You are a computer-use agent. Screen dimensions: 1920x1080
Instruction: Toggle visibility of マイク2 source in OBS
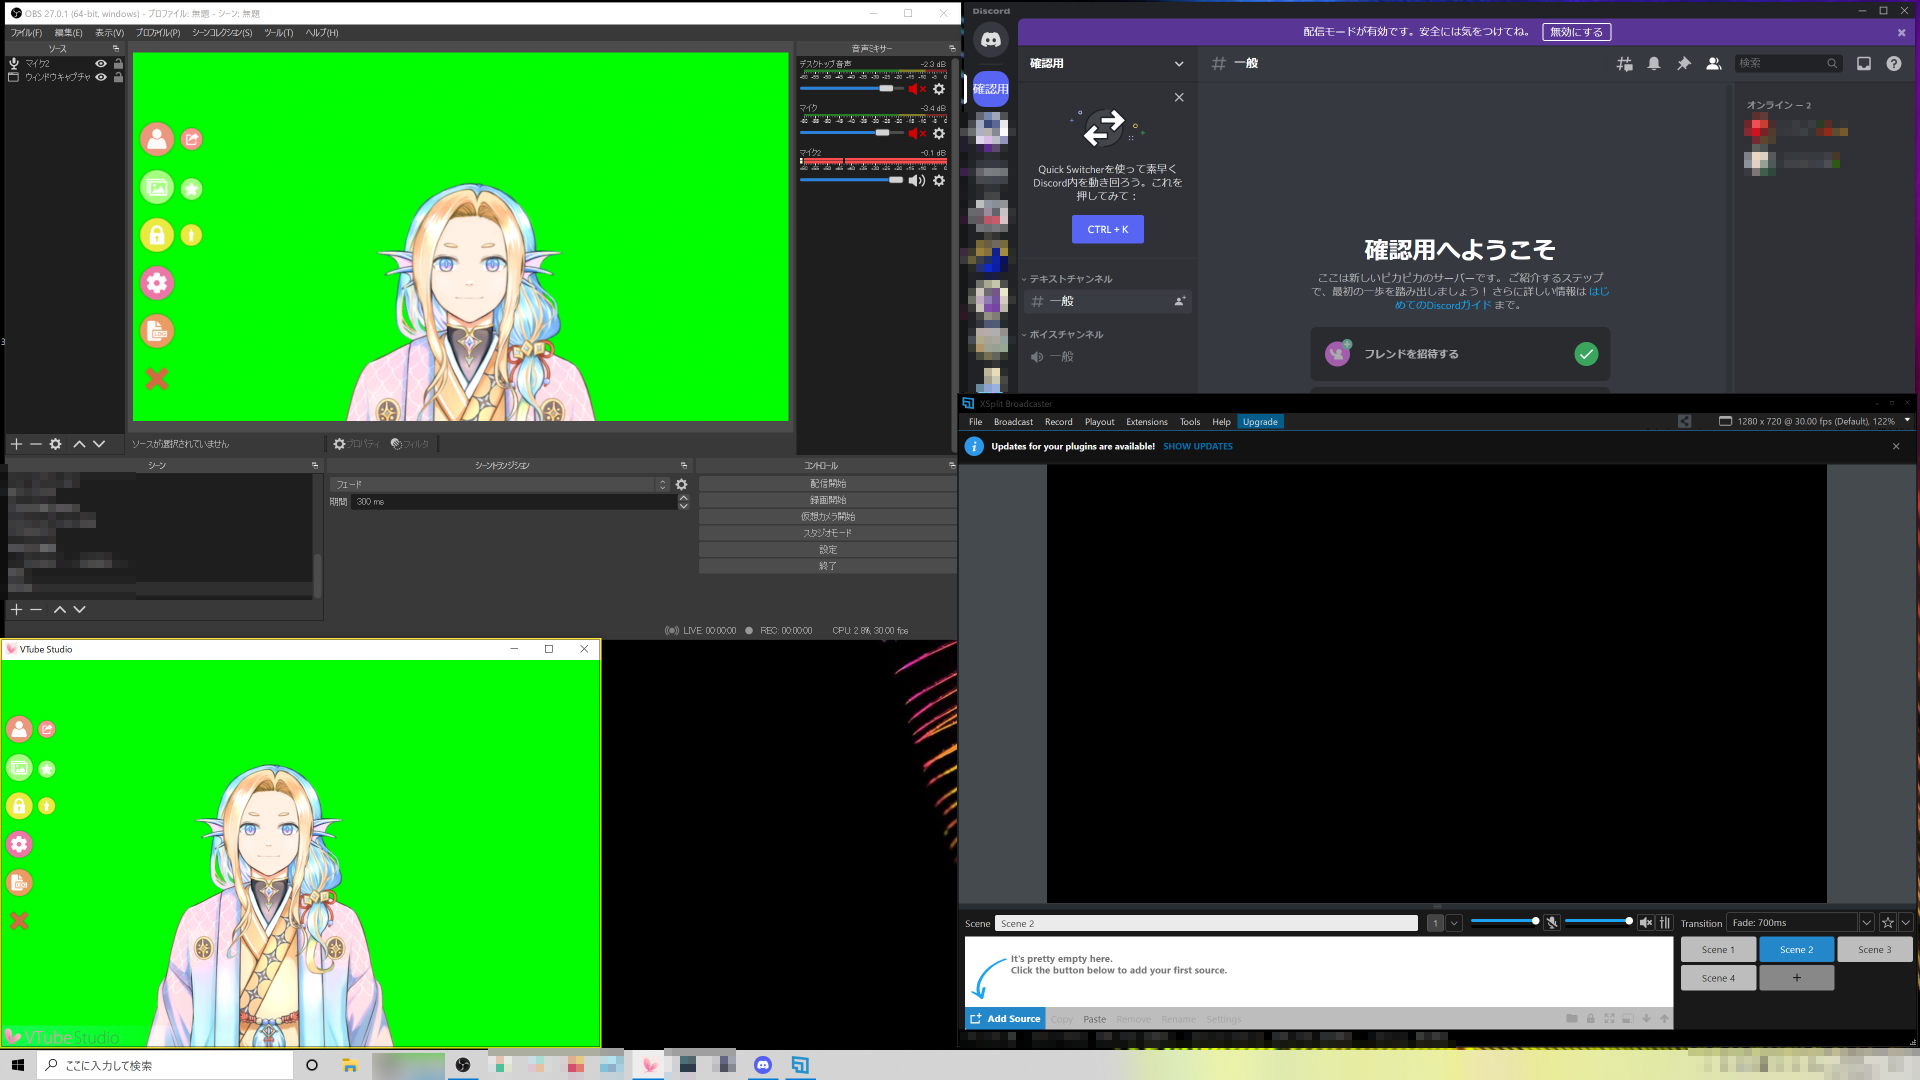(x=101, y=63)
